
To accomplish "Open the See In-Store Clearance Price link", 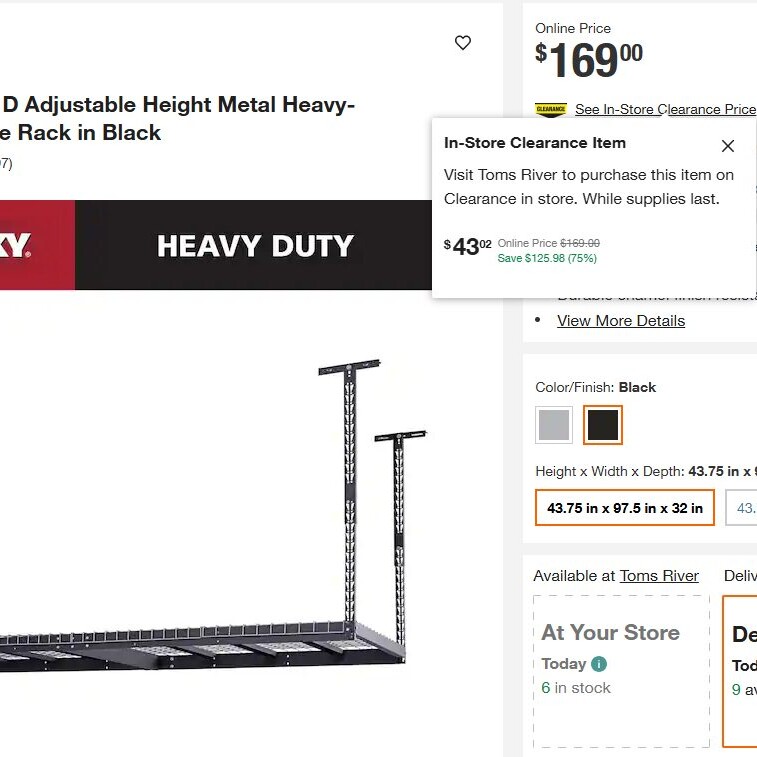I will 665,109.
